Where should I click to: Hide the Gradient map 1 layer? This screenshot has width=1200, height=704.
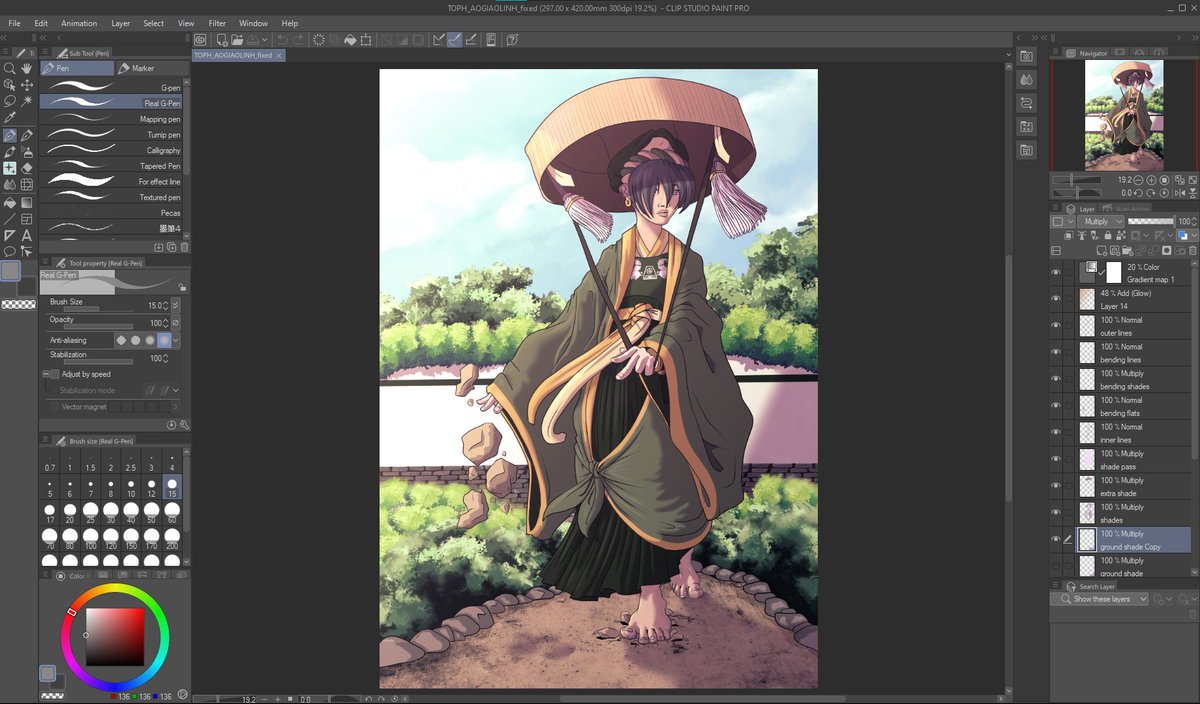click(x=1056, y=272)
